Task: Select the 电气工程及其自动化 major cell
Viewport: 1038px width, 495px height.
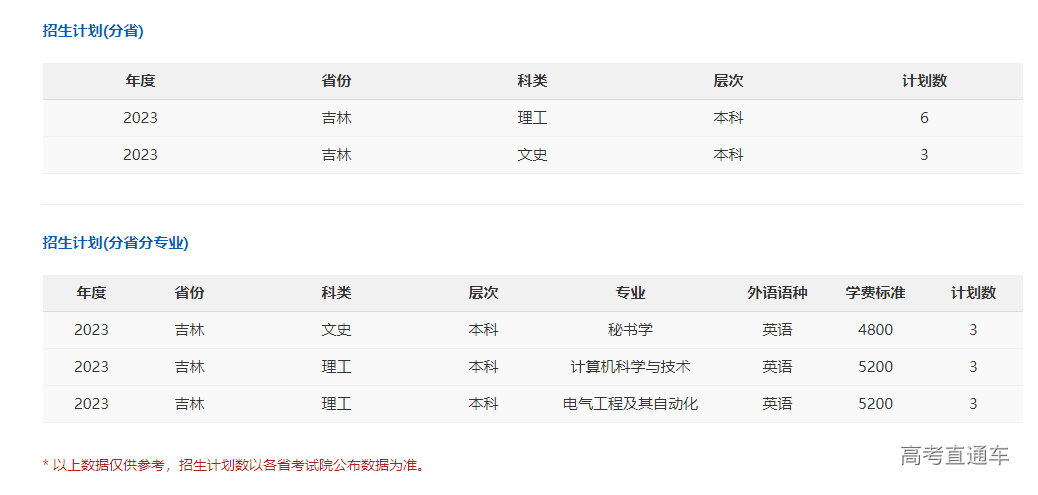Action: click(x=630, y=404)
